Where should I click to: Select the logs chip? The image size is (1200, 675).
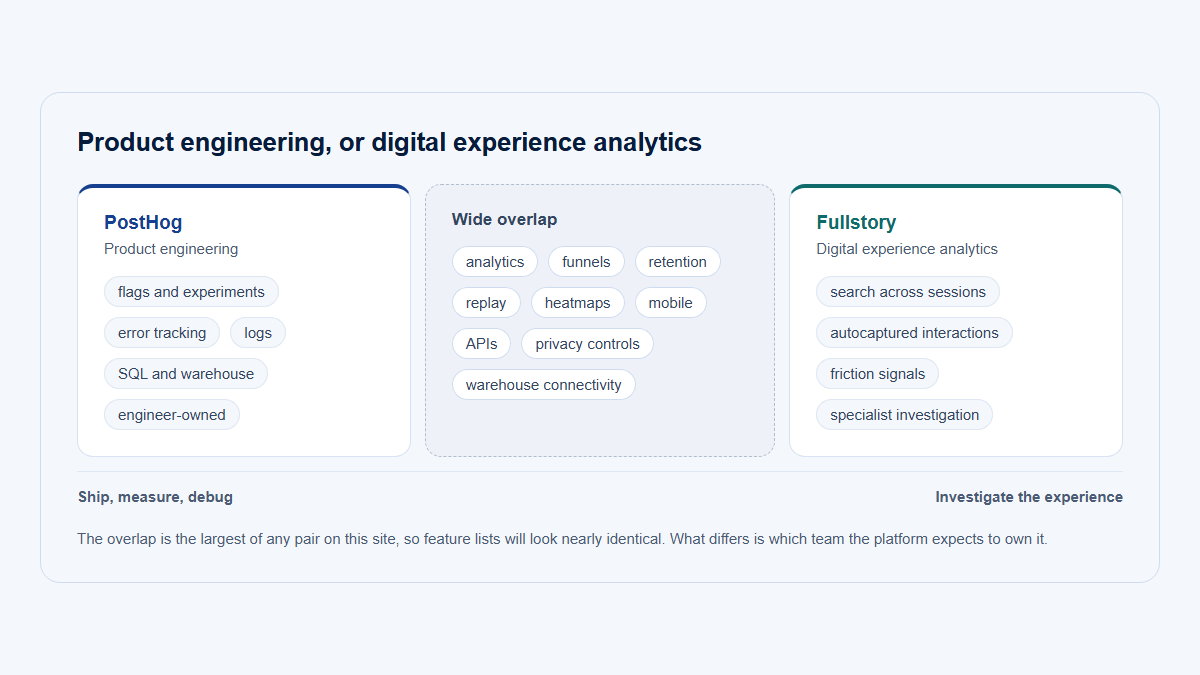coord(258,333)
